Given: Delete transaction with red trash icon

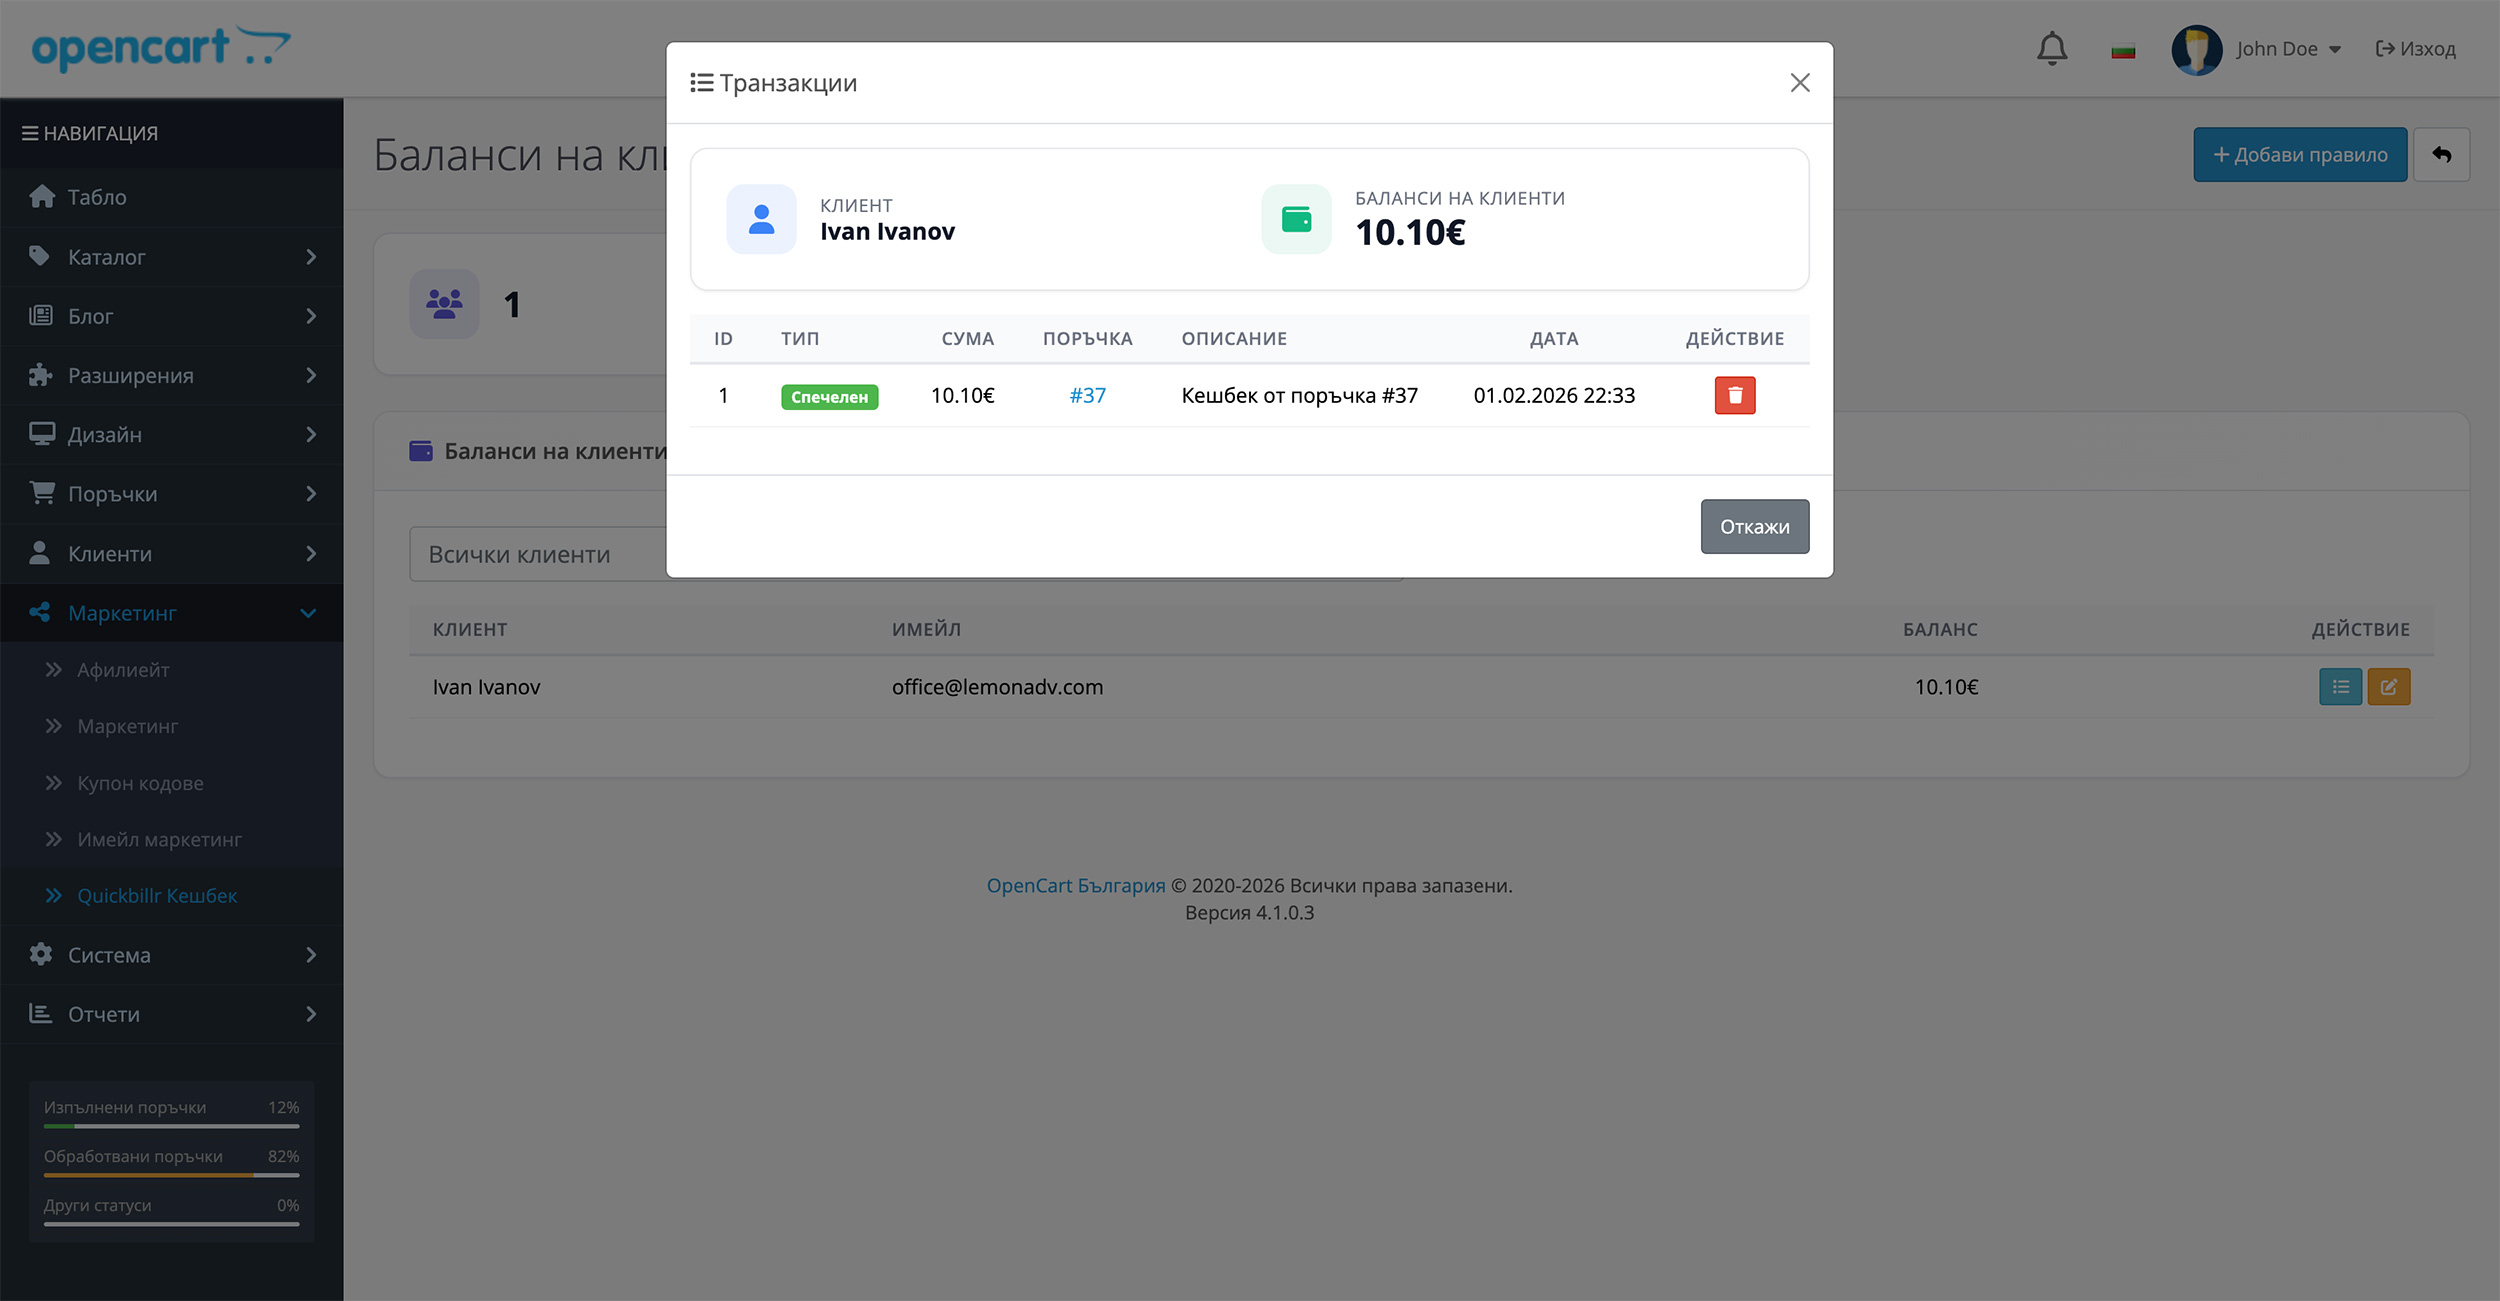Looking at the screenshot, I should (1734, 395).
